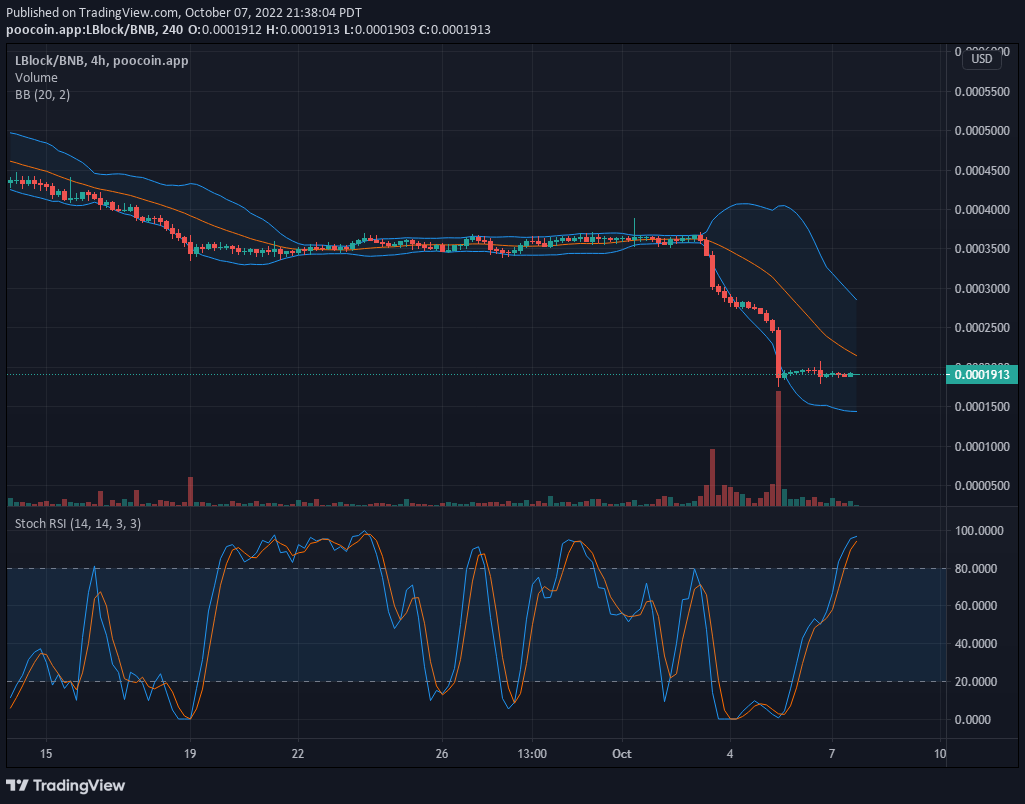Click the current price tag 0.0001913
The height and width of the screenshot is (804, 1025).
point(982,375)
